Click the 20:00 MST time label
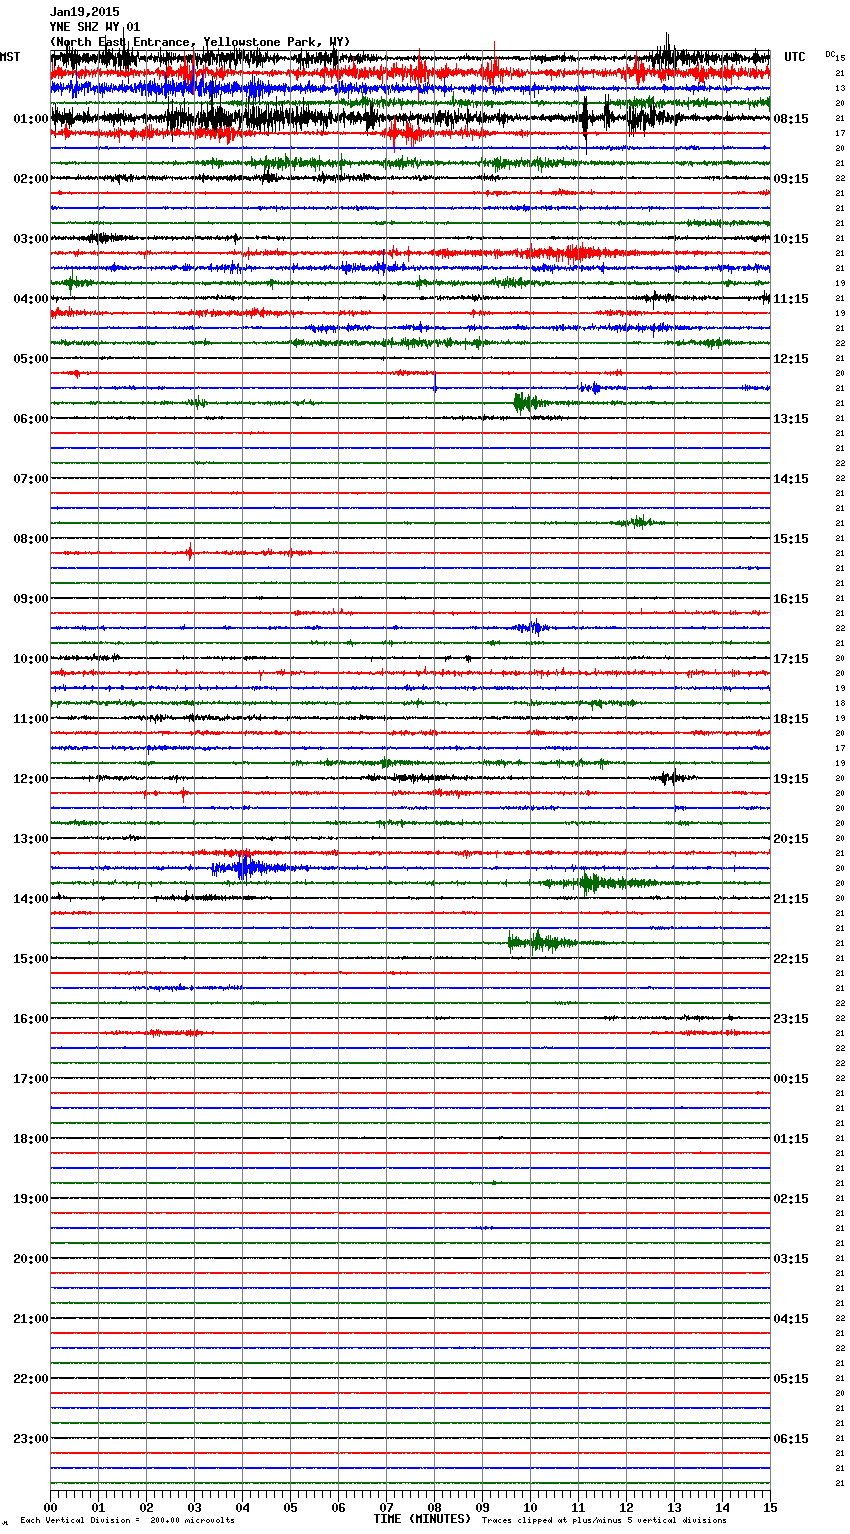The width and height of the screenshot is (850, 1534). coord(31,1259)
